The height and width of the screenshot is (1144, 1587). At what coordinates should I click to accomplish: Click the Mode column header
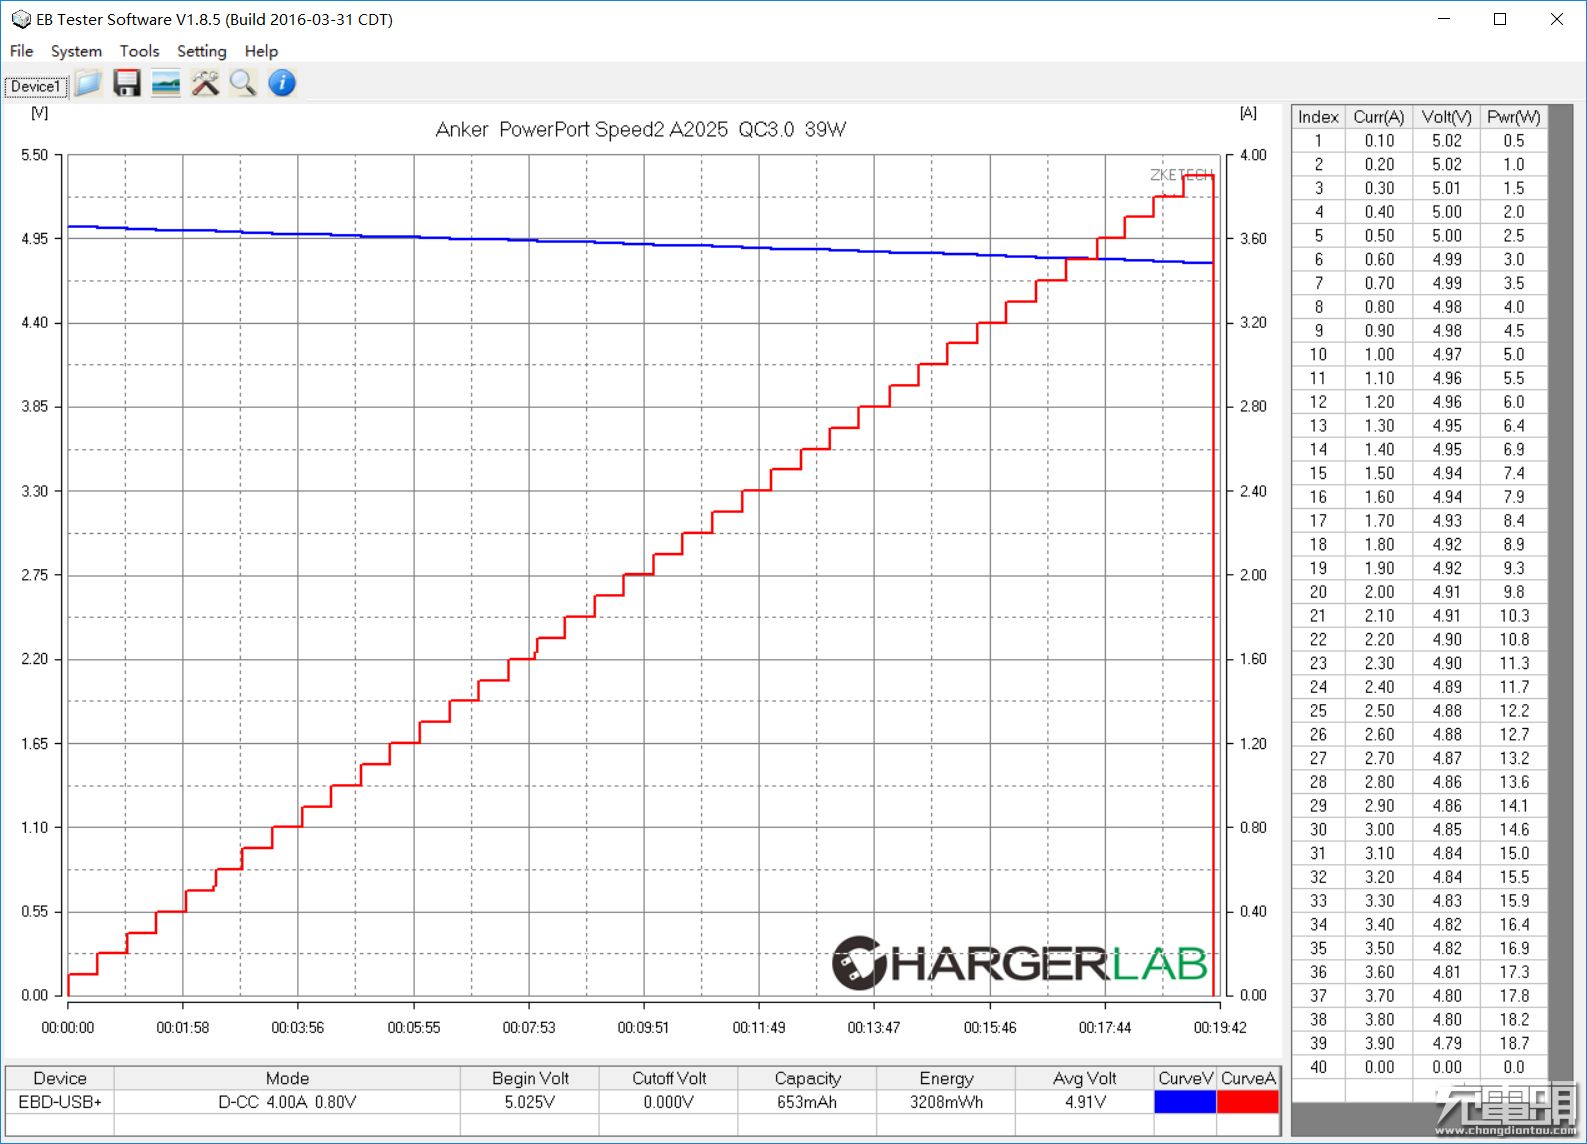tap(287, 1078)
